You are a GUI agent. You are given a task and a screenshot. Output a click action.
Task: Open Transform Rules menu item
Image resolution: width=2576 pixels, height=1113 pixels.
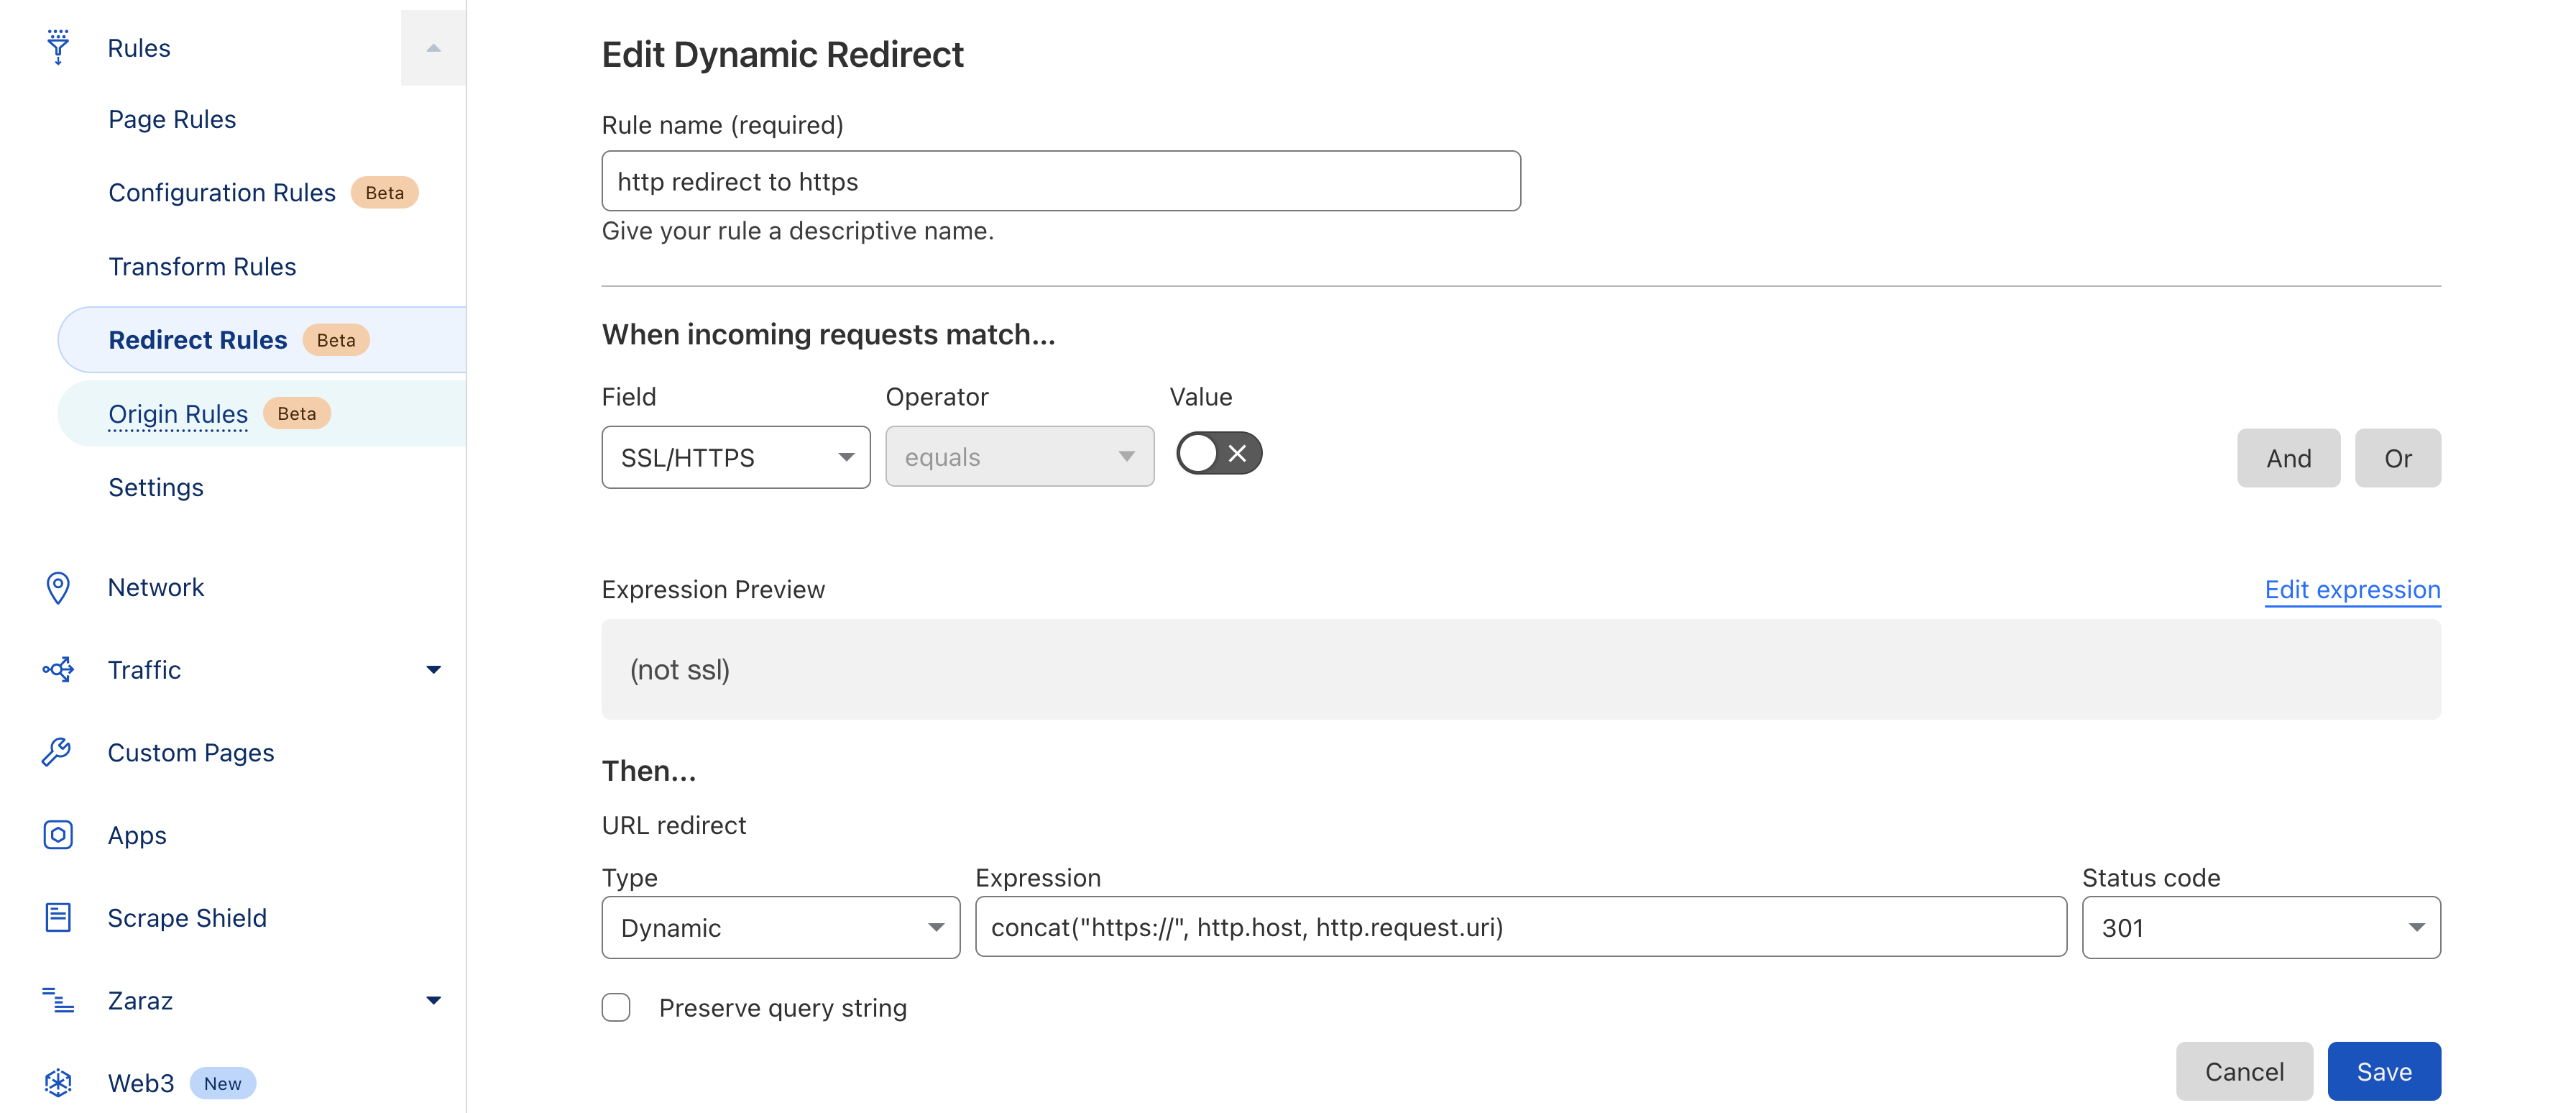point(202,266)
